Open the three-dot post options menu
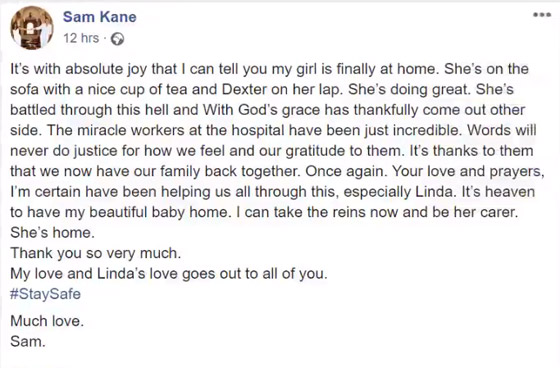The height and width of the screenshot is (368, 560). pyautogui.click(x=542, y=15)
